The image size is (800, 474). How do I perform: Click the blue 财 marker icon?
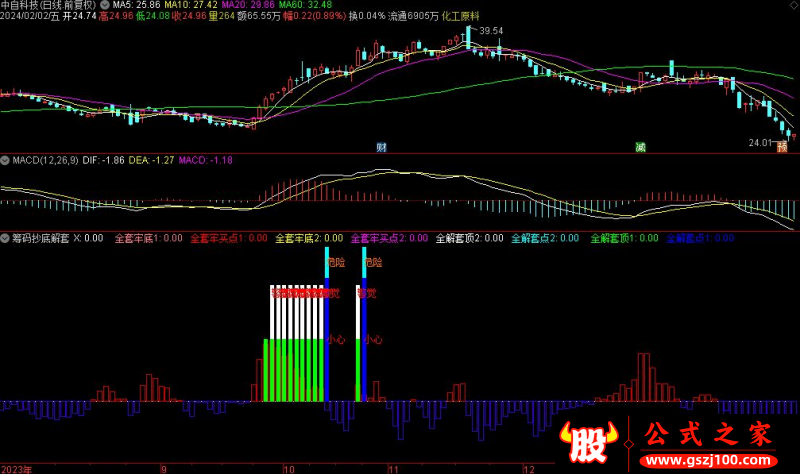[381, 147]
